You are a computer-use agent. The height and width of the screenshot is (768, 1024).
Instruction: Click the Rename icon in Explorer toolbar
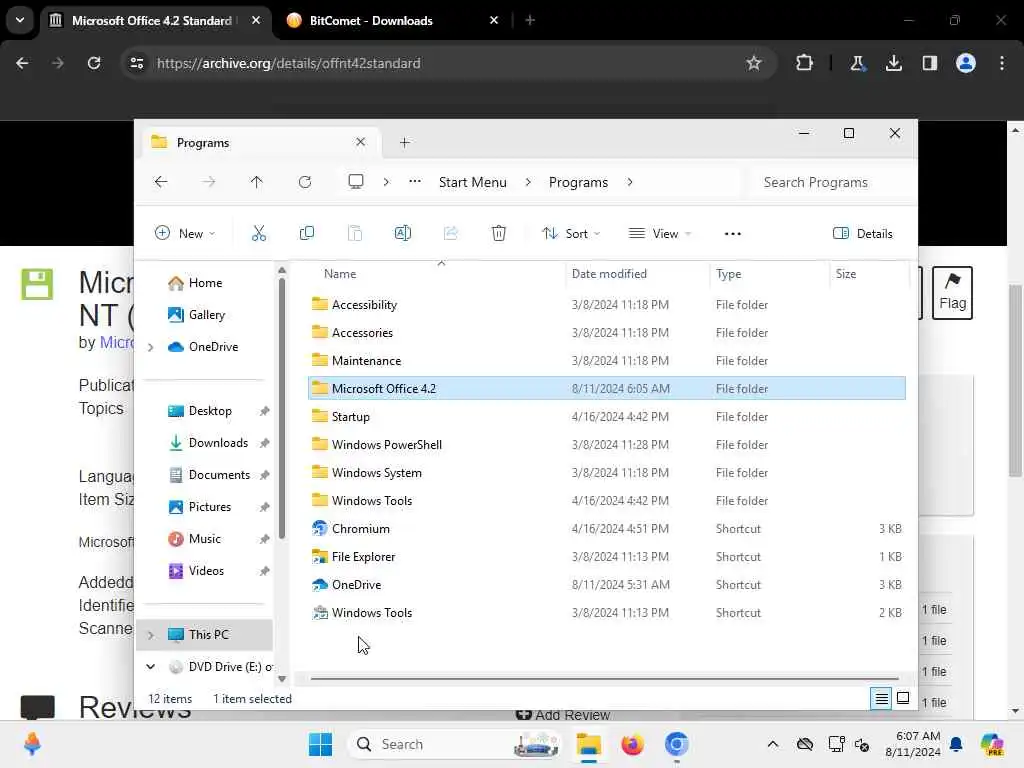[x=403, y=233]
